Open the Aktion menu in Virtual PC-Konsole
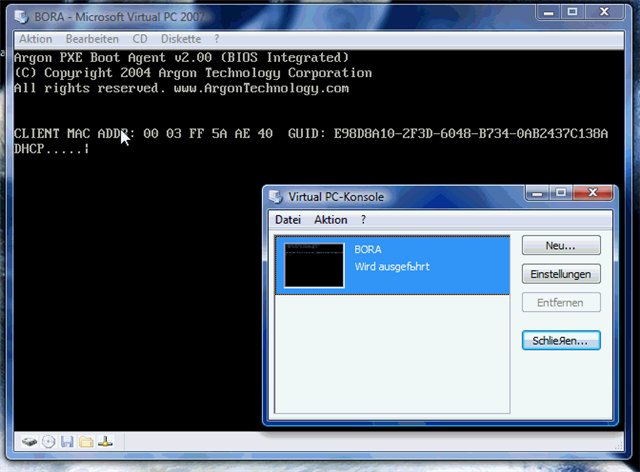The image size is (640, 472). coord(331,220)
